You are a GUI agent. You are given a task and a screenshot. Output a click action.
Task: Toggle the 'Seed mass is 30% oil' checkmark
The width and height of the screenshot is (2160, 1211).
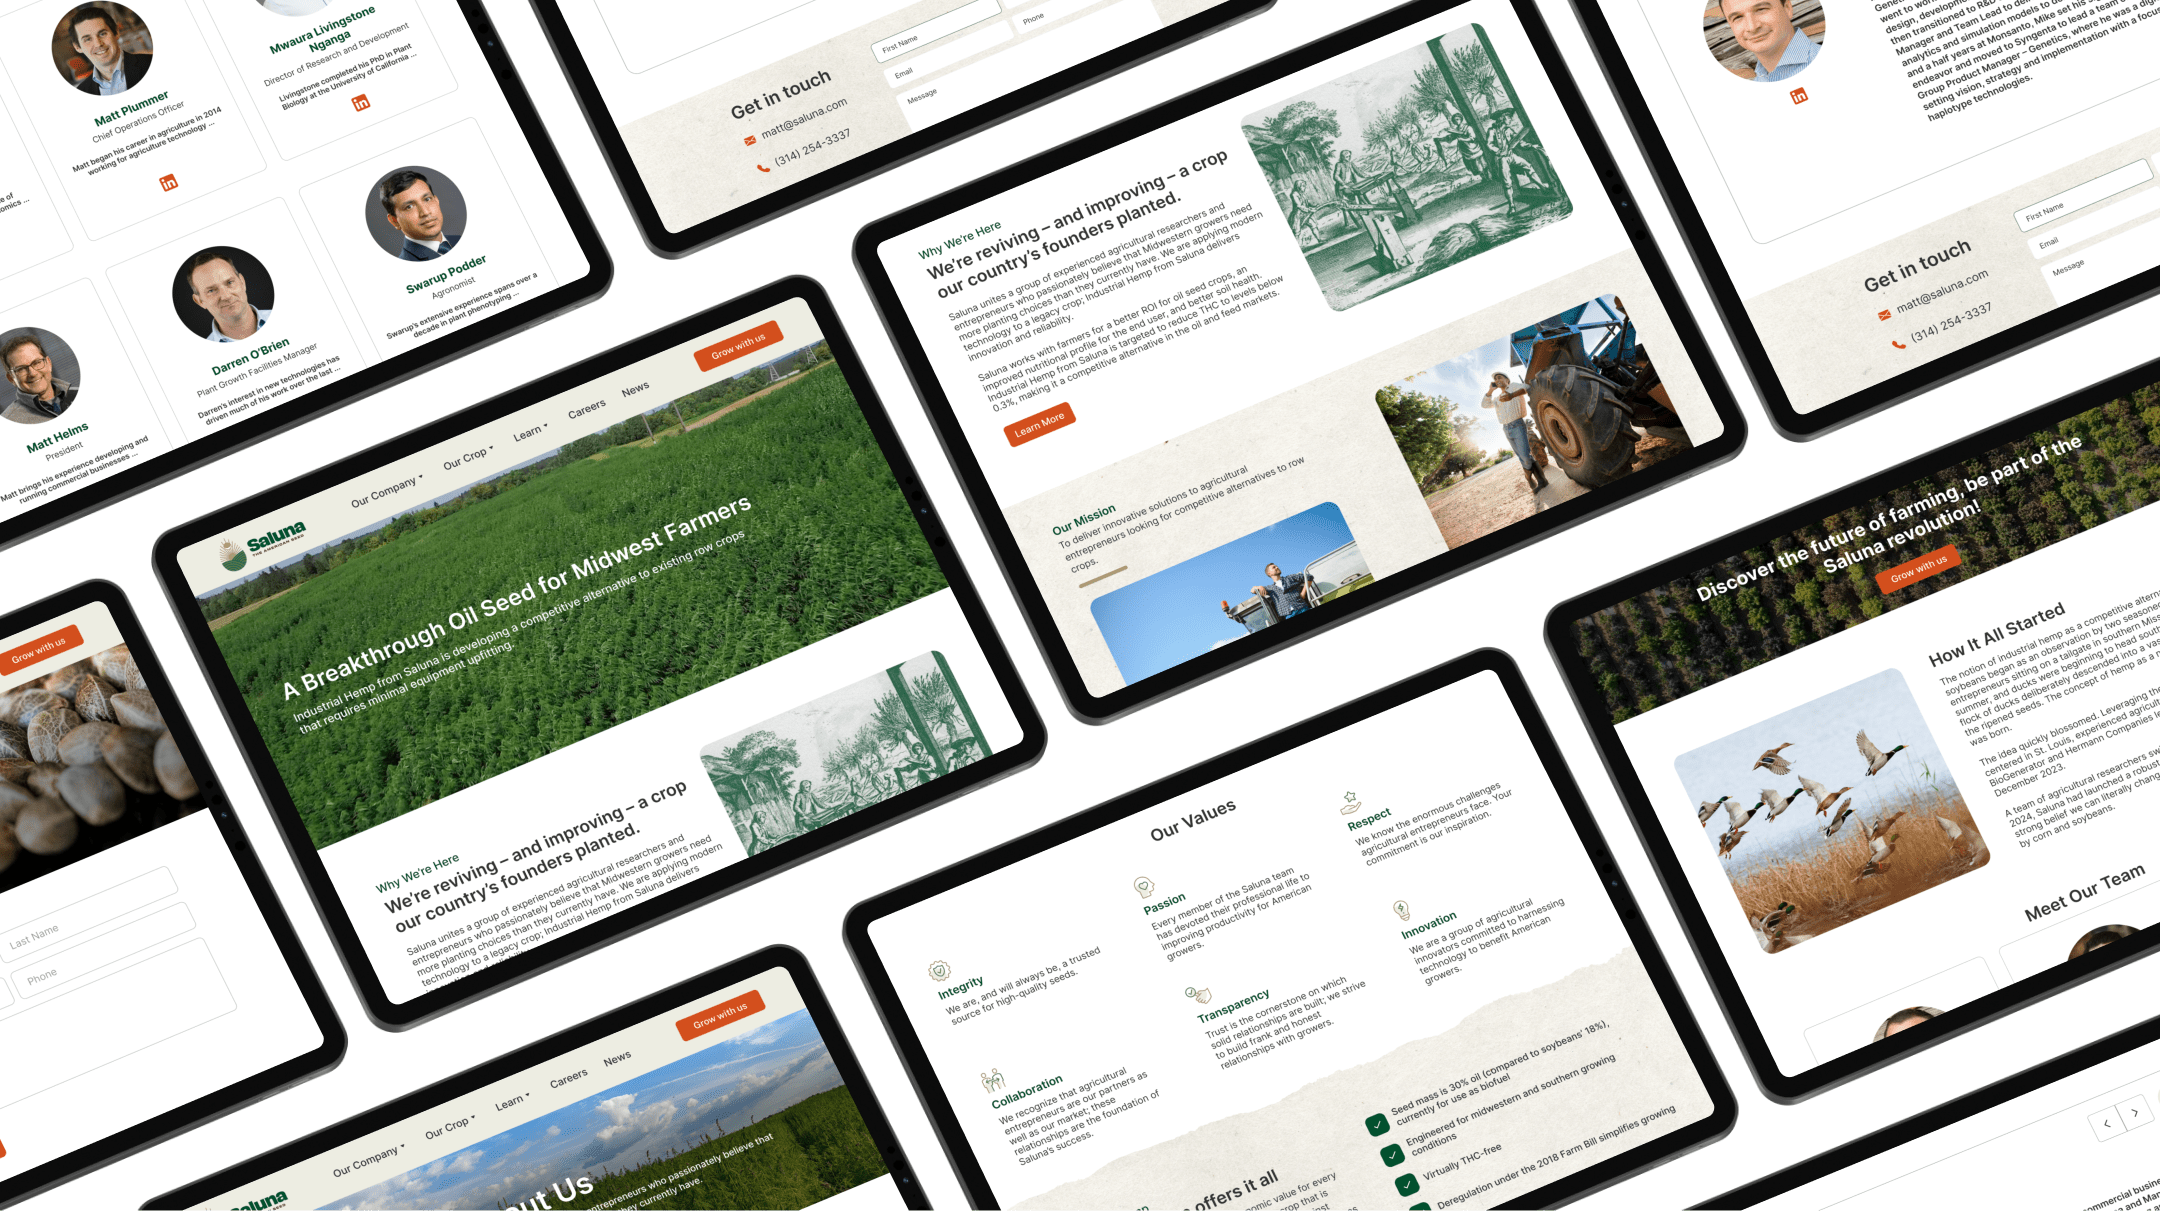tap(1377, 1124)
